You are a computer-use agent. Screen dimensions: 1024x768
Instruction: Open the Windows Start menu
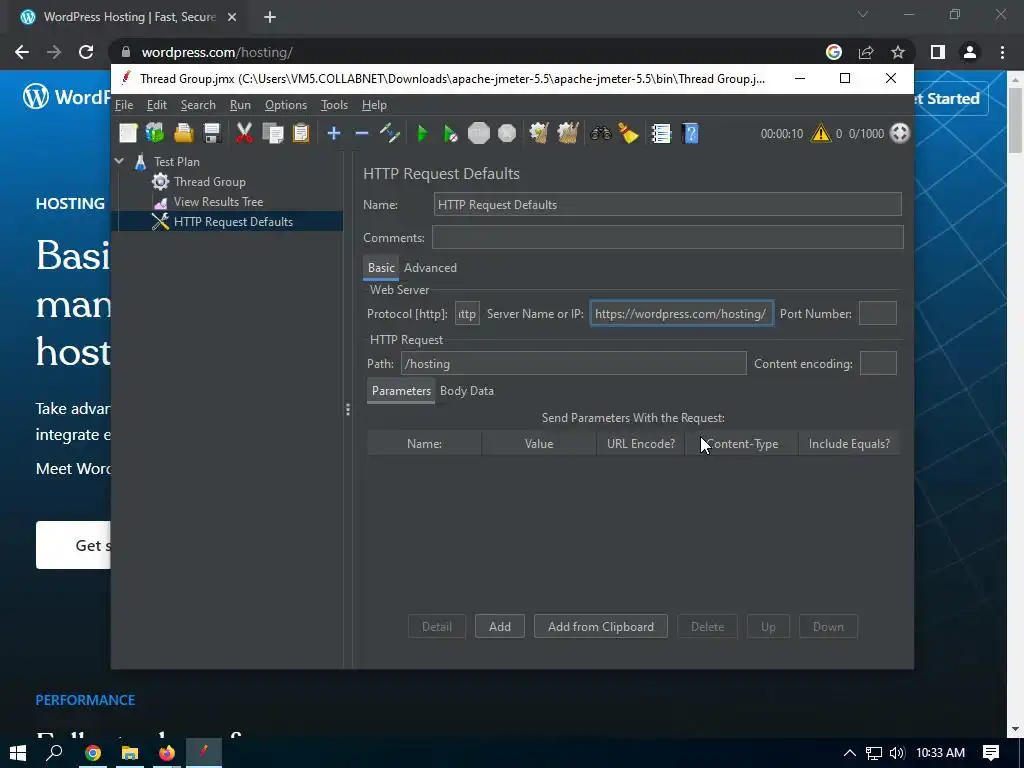[18, 753]
